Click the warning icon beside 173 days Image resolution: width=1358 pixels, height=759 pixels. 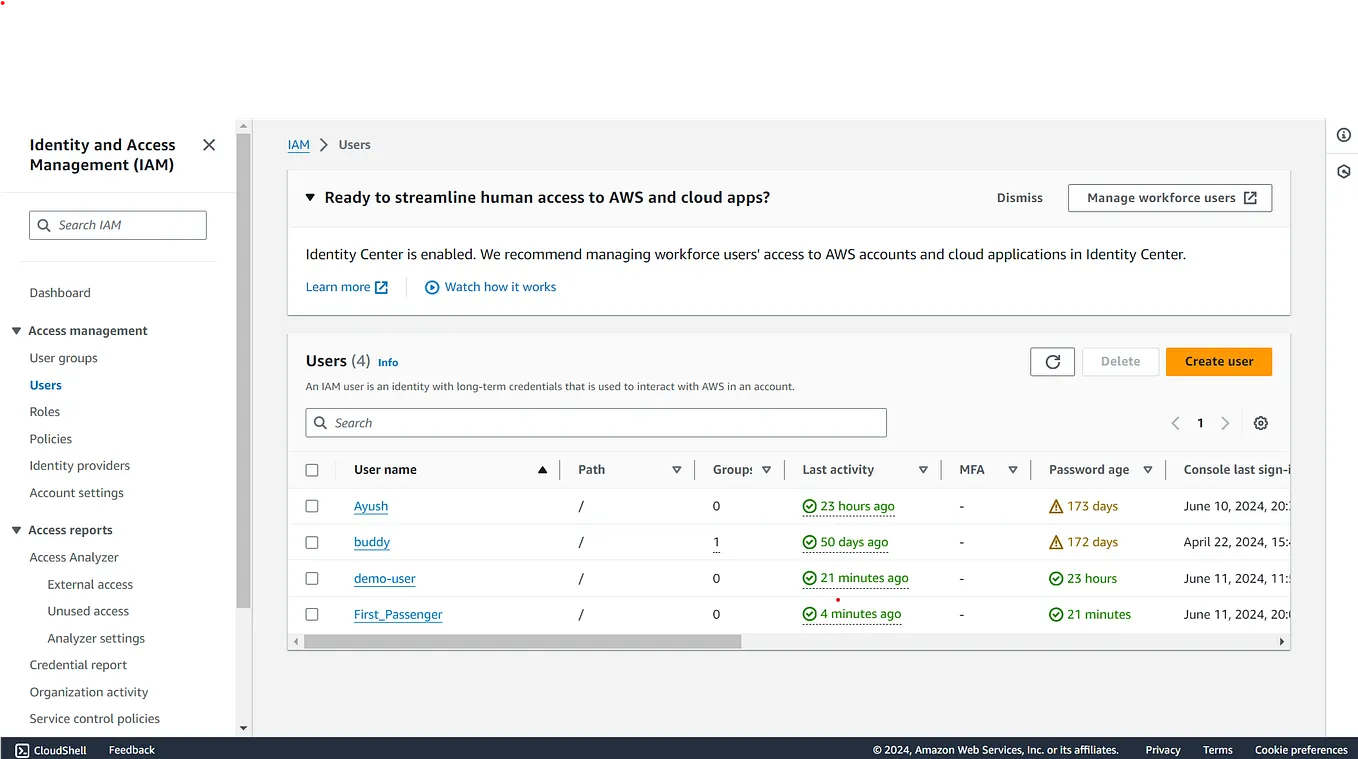pyautogui.click(x=1057, y=506)
